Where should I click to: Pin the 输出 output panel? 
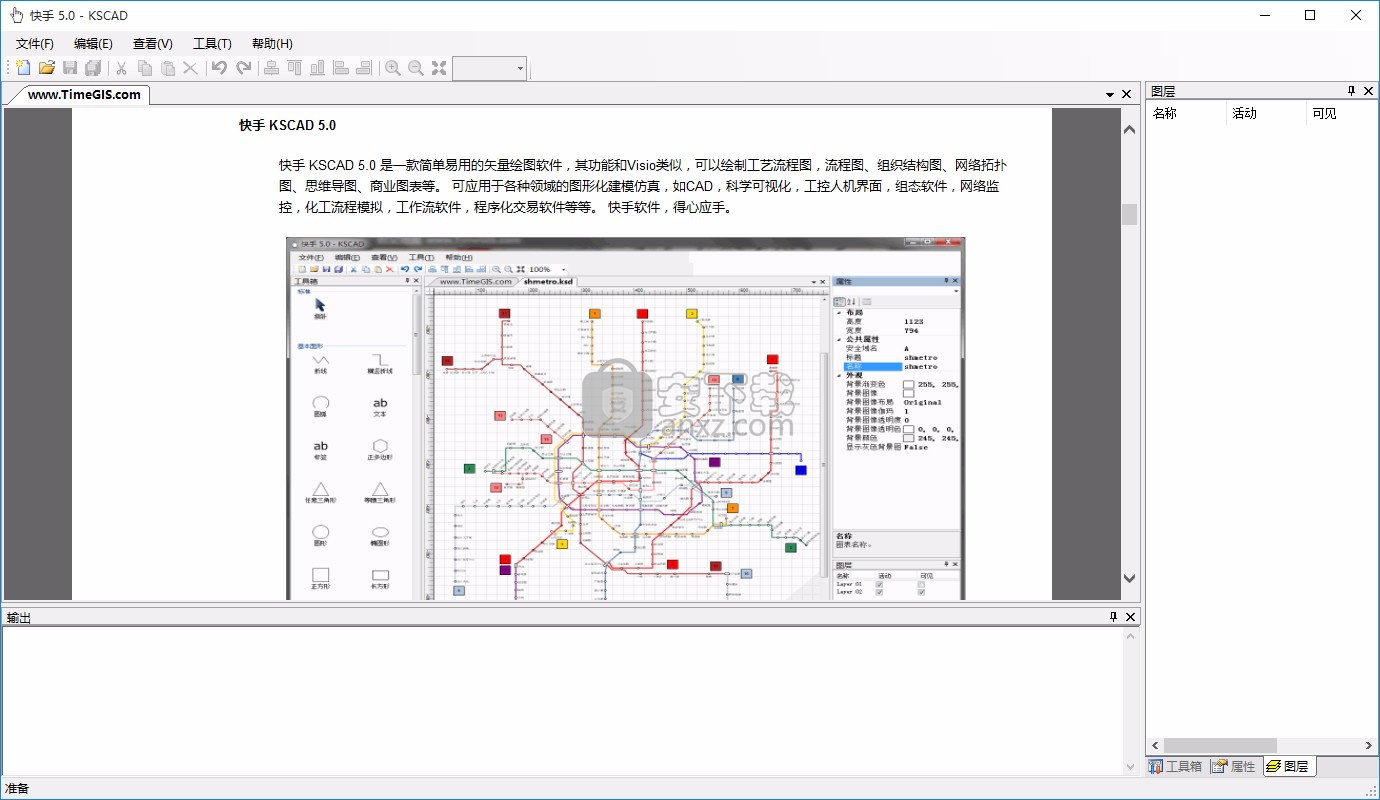coord(1114,617)
